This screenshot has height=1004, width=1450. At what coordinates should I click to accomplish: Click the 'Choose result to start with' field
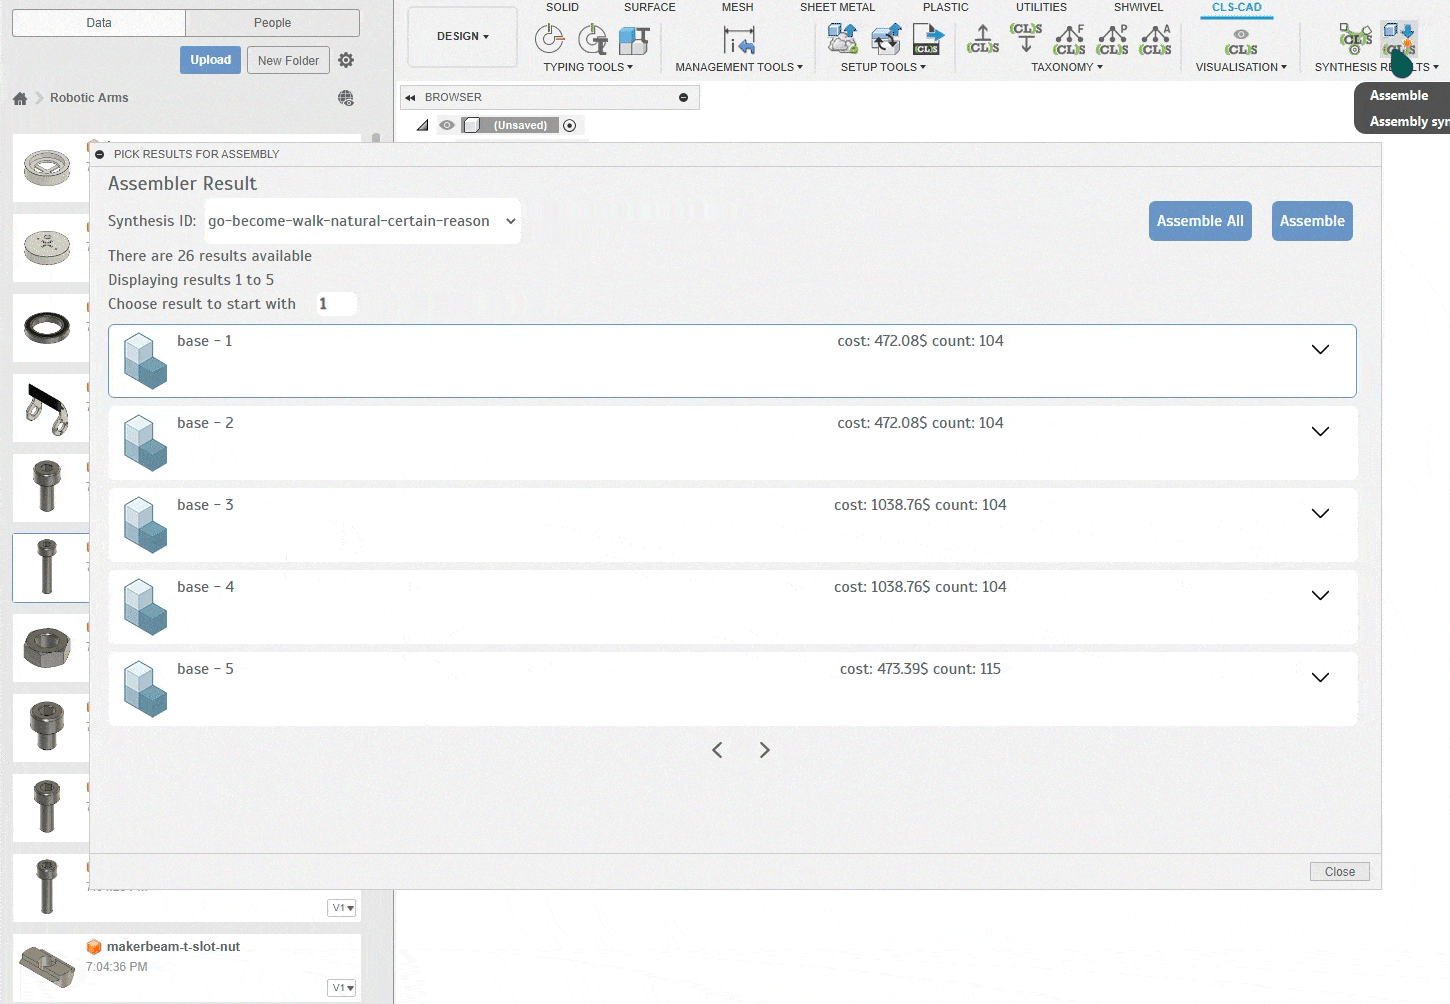click(335, 304)
